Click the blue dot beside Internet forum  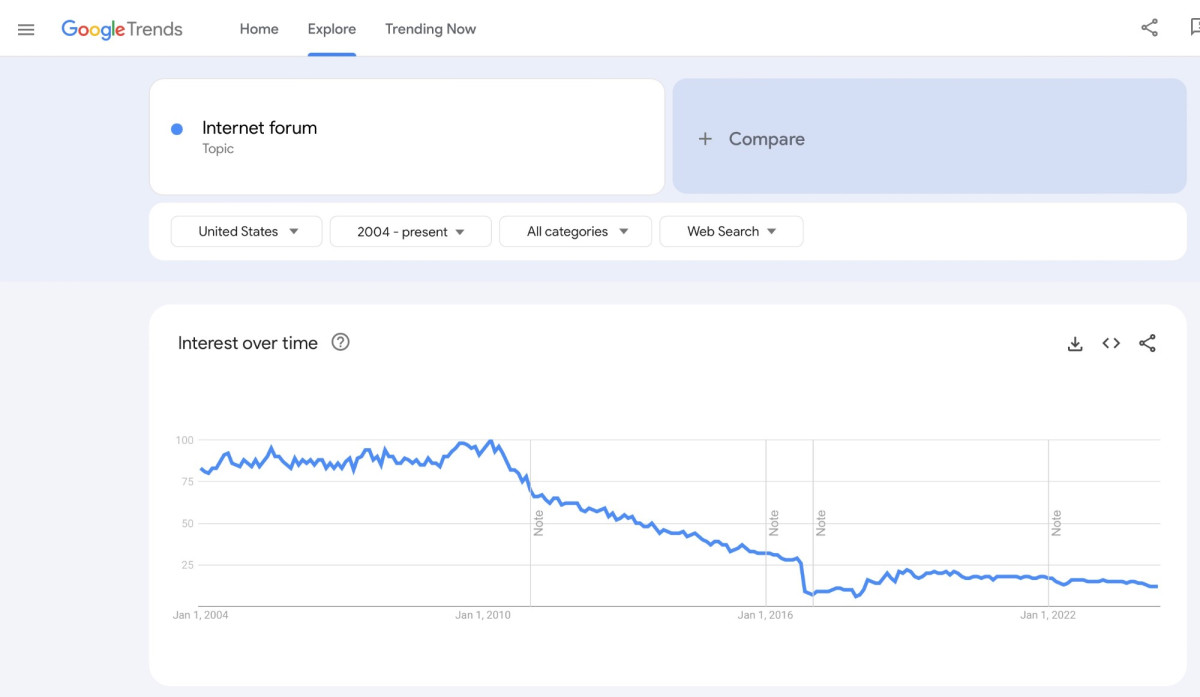pos(177,129)
